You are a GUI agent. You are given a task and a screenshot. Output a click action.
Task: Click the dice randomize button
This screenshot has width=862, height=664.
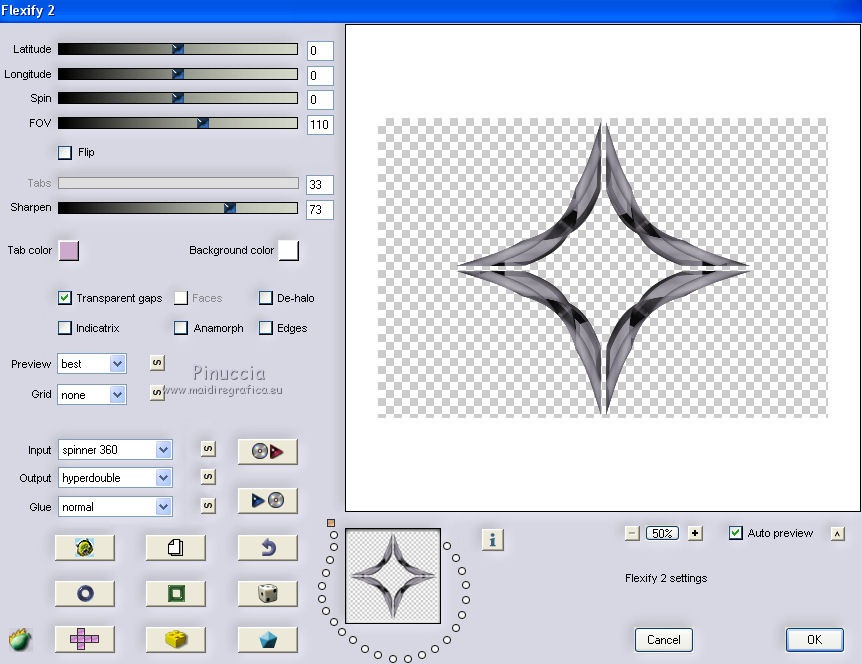tap(268, 594)
